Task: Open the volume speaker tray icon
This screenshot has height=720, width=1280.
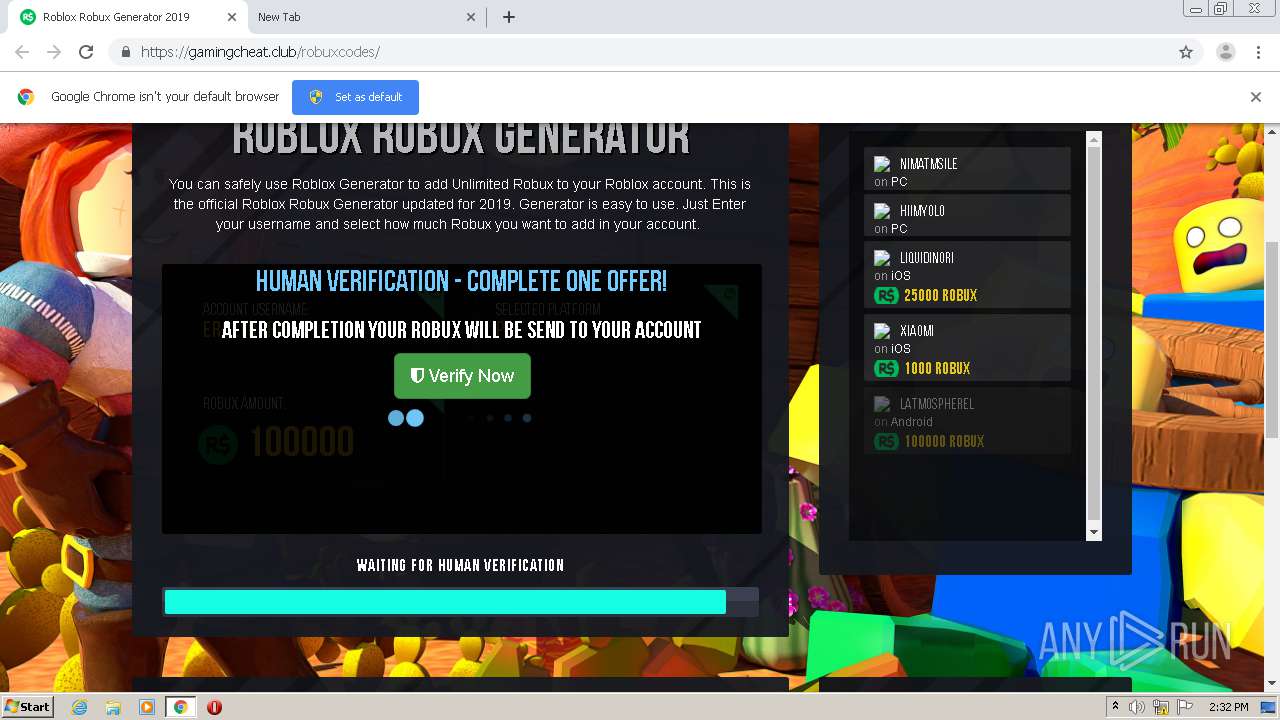Action: 1137,707
